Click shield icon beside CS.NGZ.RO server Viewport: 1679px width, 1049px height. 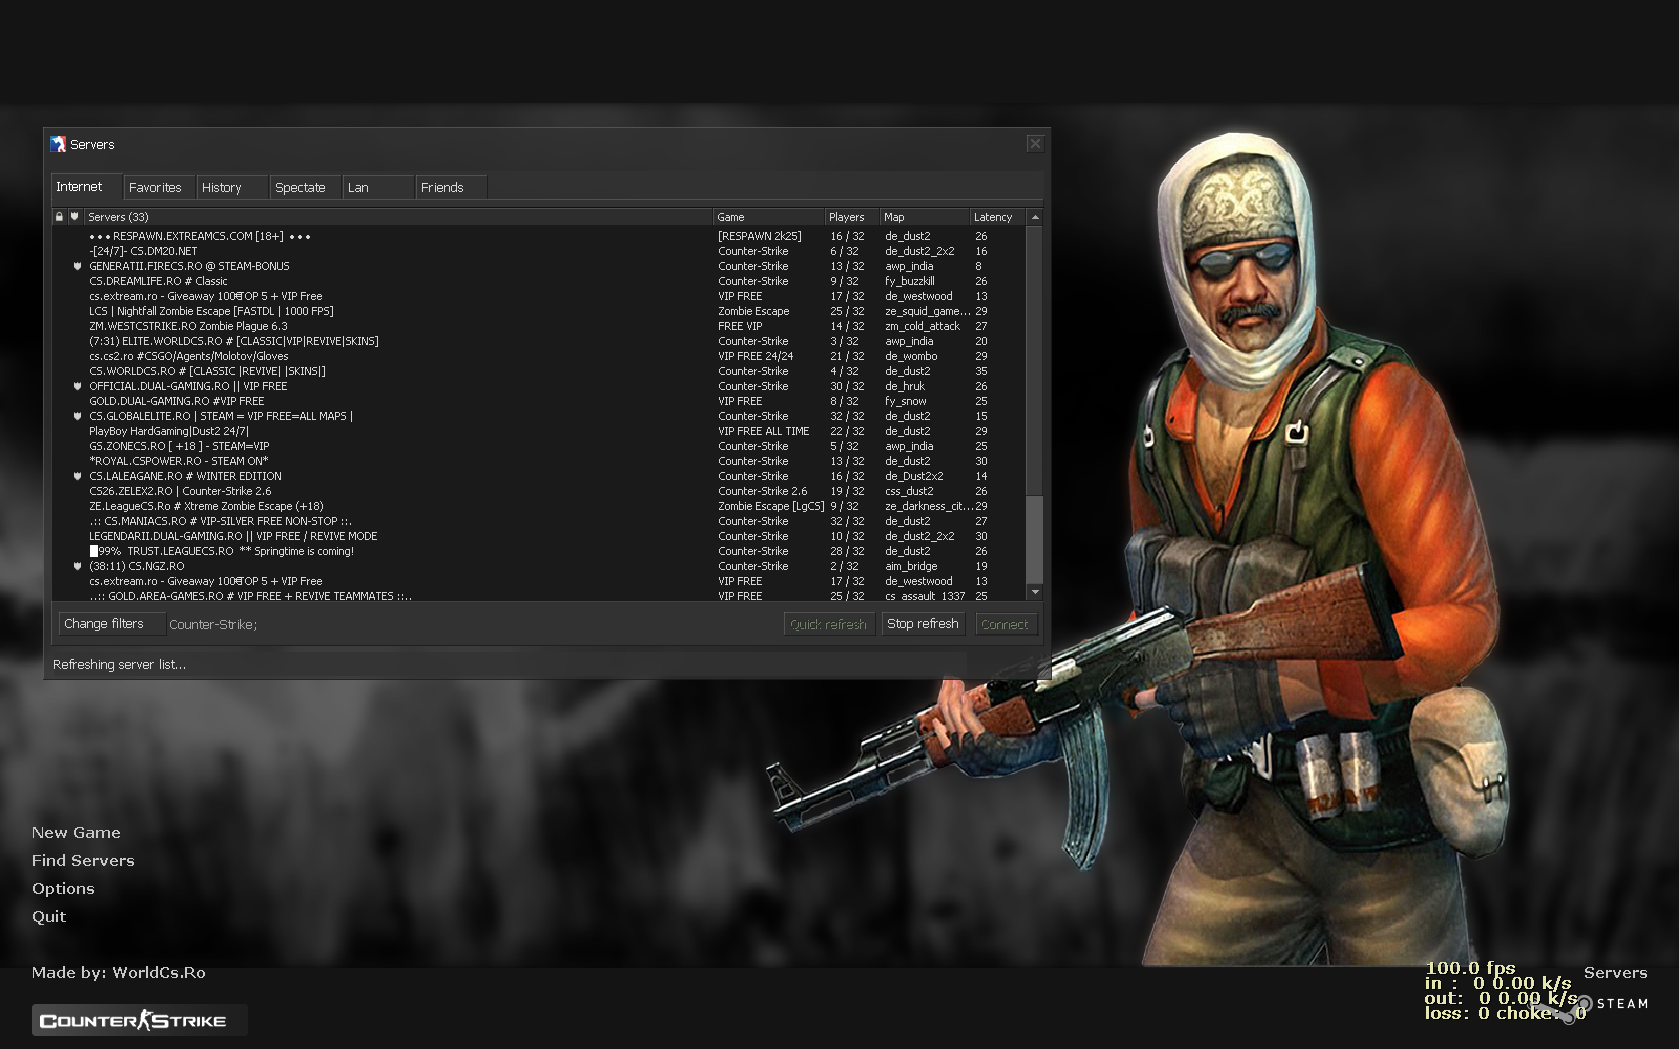click(77, 566)
